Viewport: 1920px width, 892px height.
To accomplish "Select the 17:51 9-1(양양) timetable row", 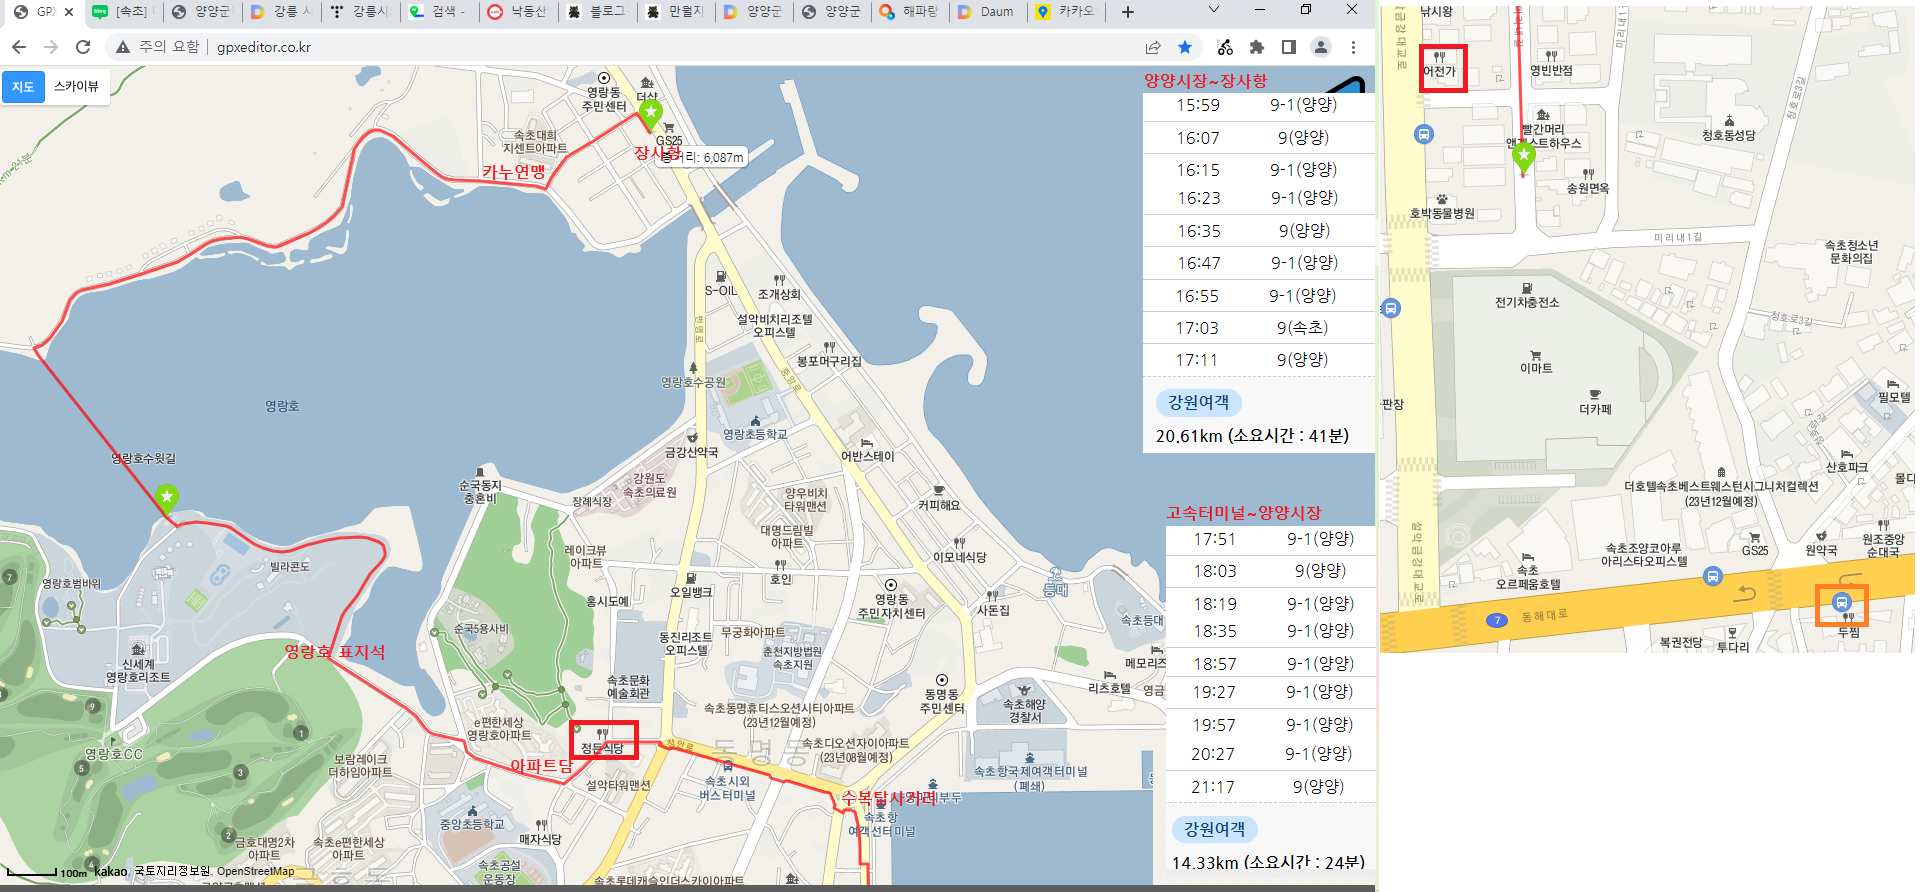I will coord(1270,539).
